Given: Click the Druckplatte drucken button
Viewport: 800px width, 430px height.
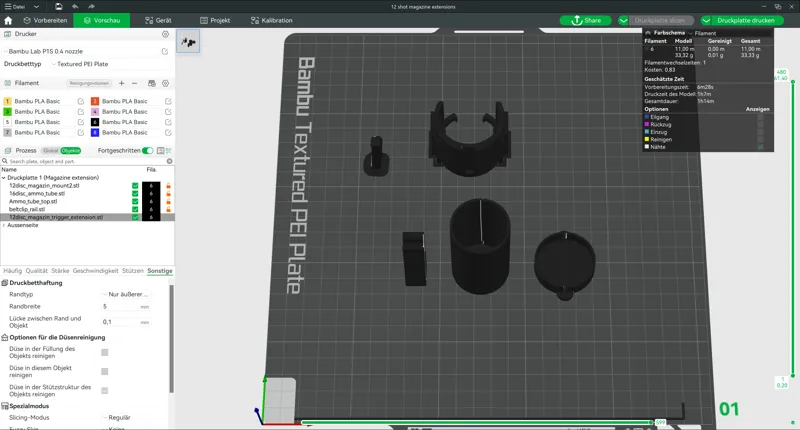Looking at the screenshot, I should [745, 20].
